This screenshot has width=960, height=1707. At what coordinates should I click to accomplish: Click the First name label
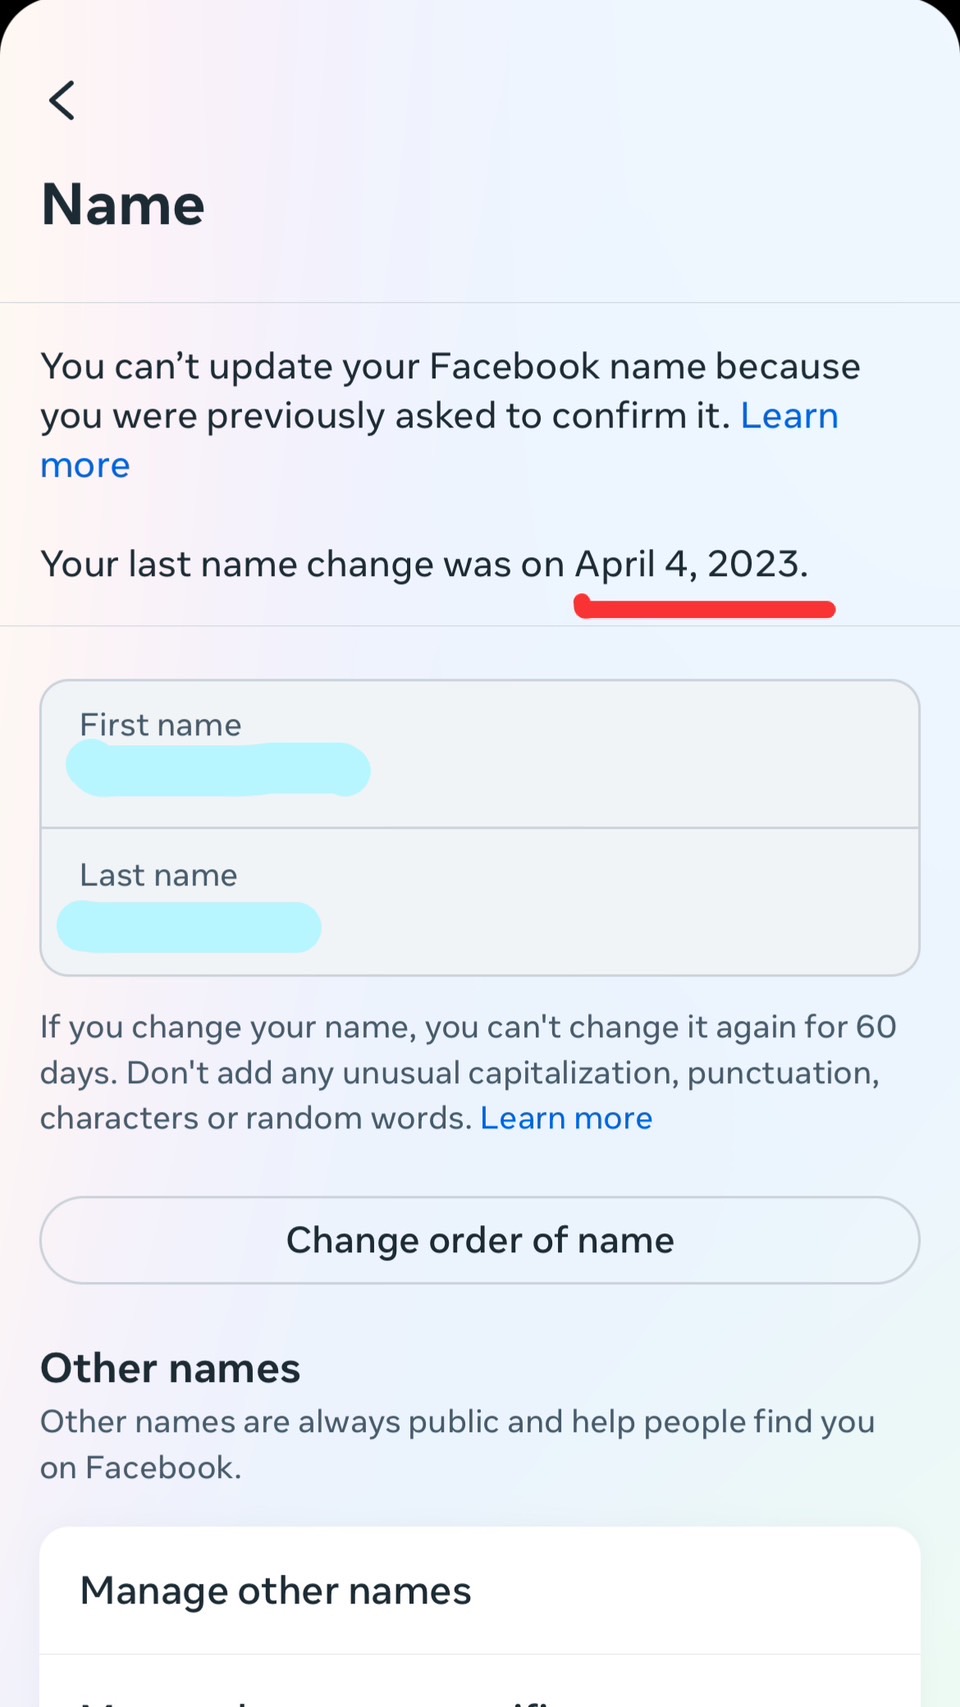coord(161,725)
